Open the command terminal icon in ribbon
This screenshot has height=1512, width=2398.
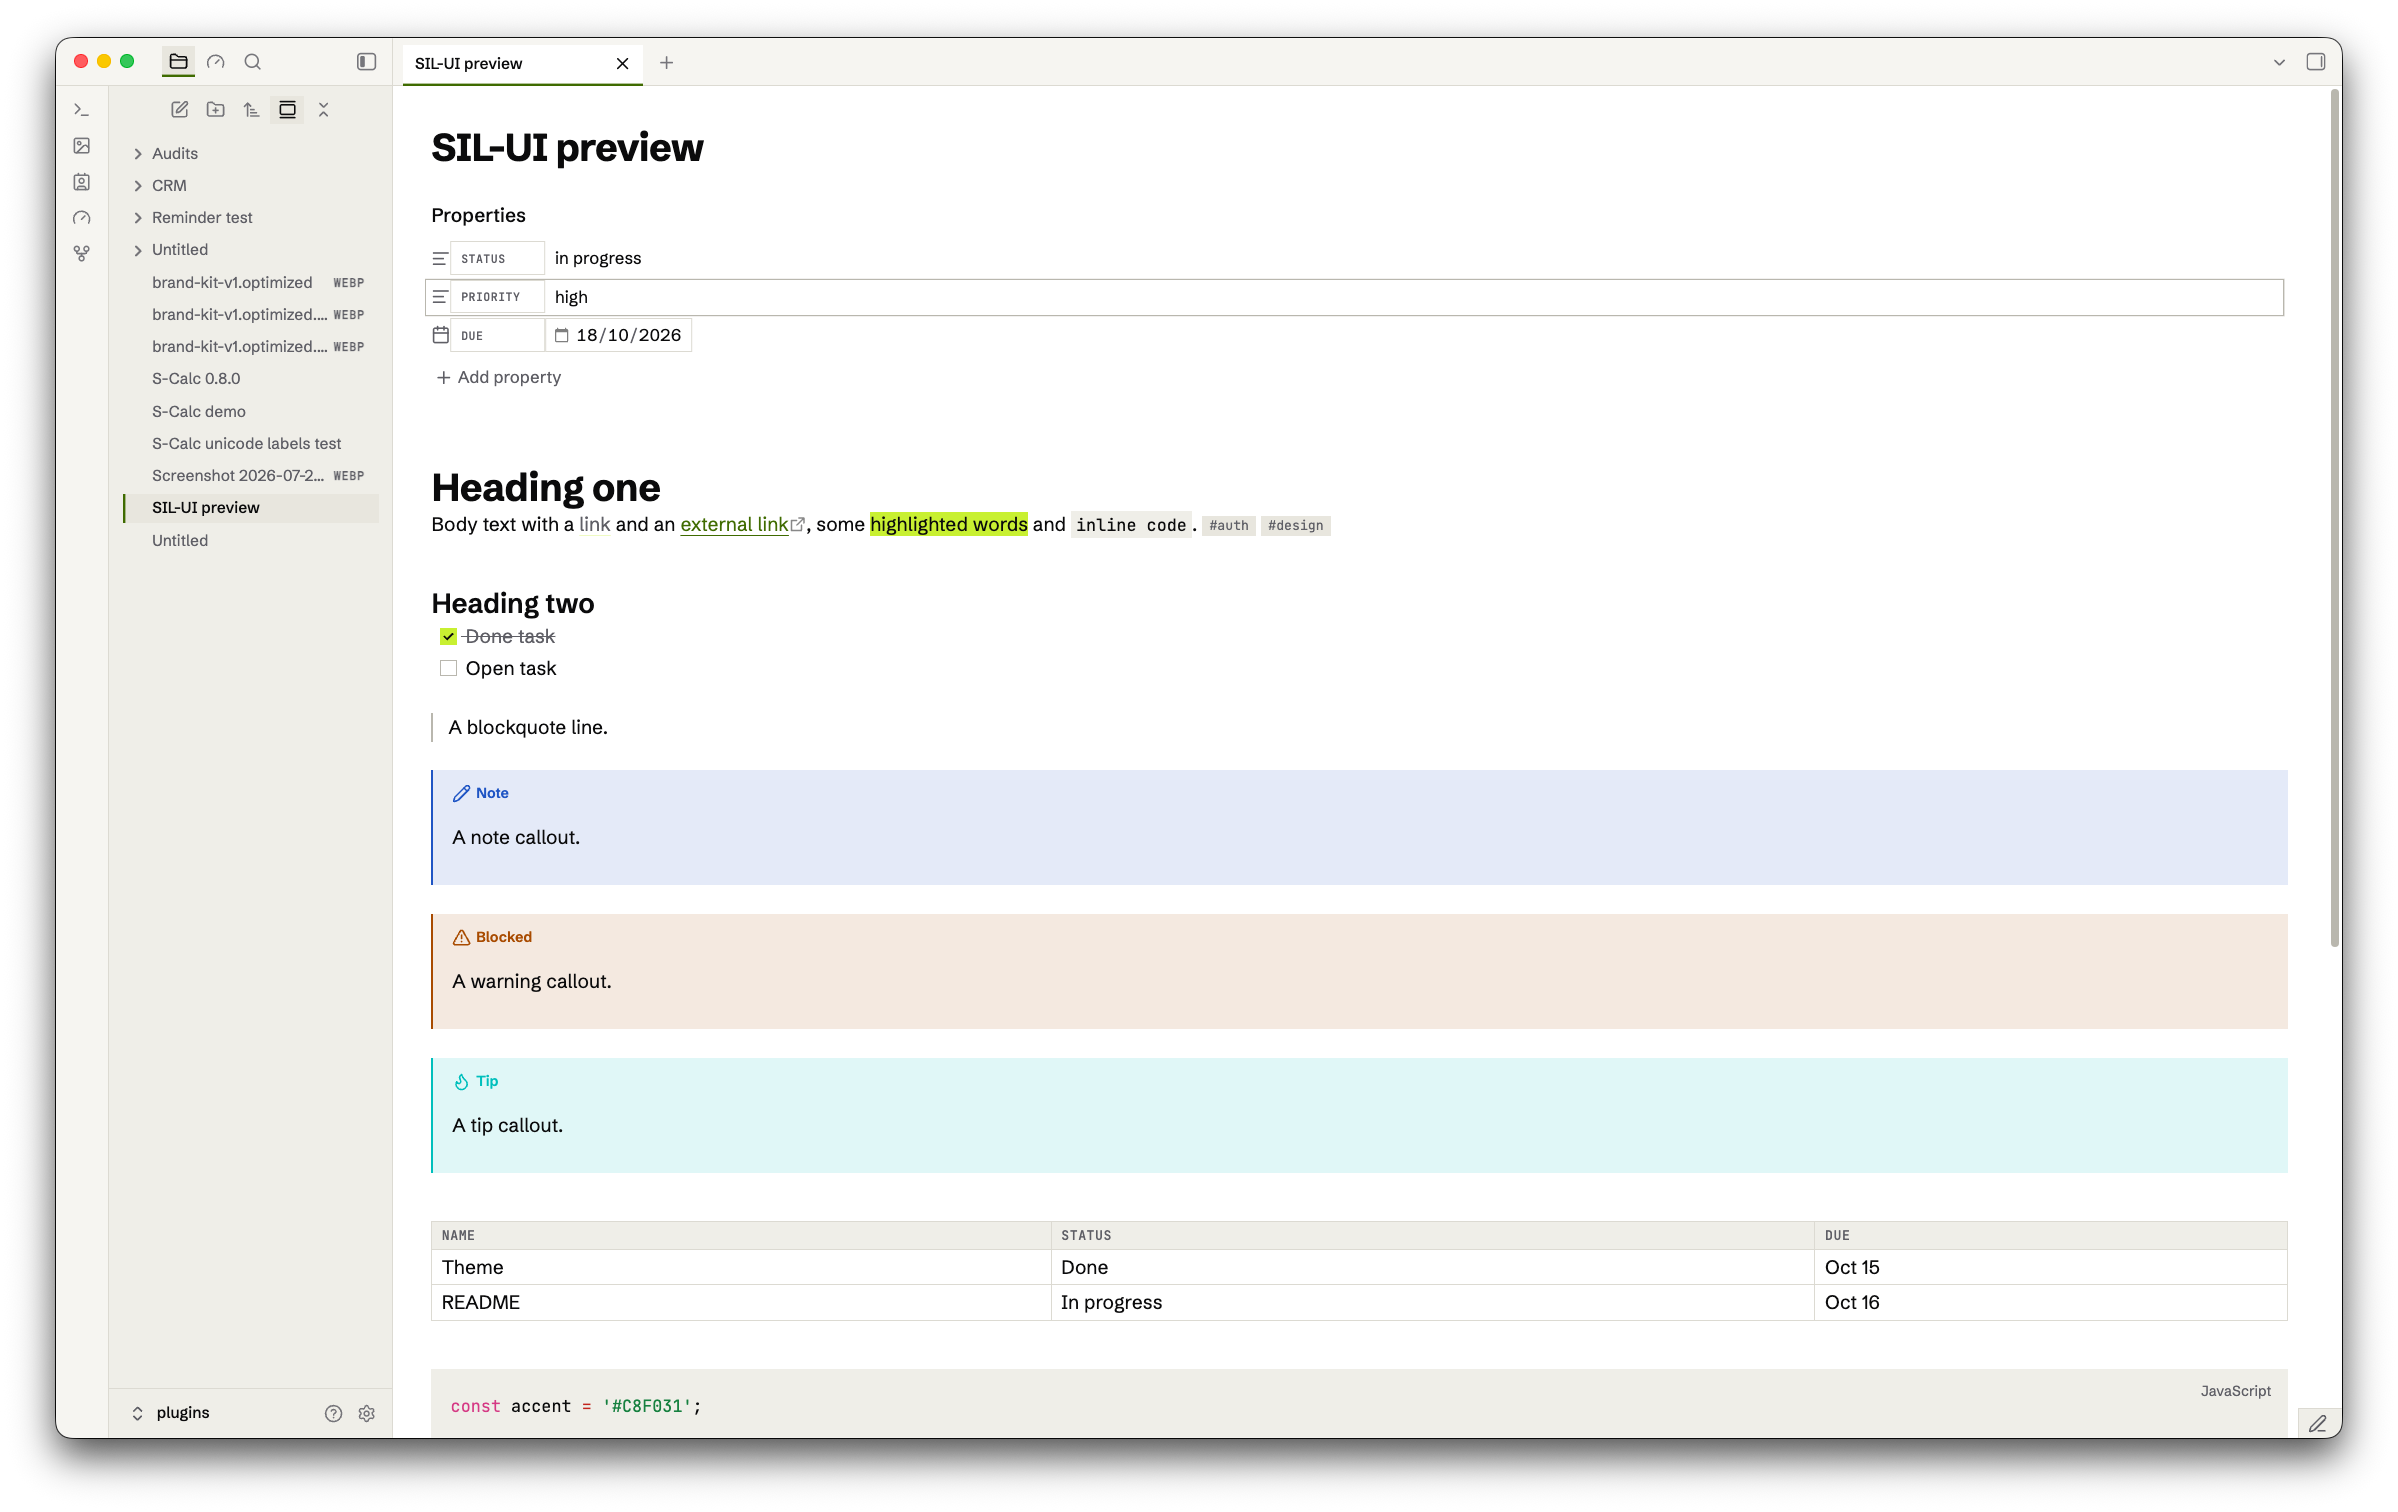[82, 110]
